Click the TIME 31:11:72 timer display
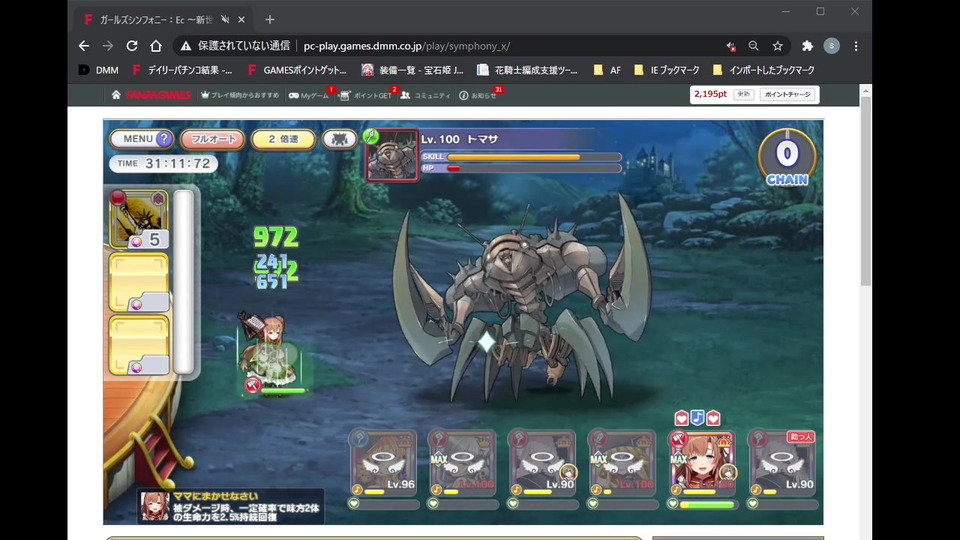This screenshot has width=960, height=540. [163, 163]
